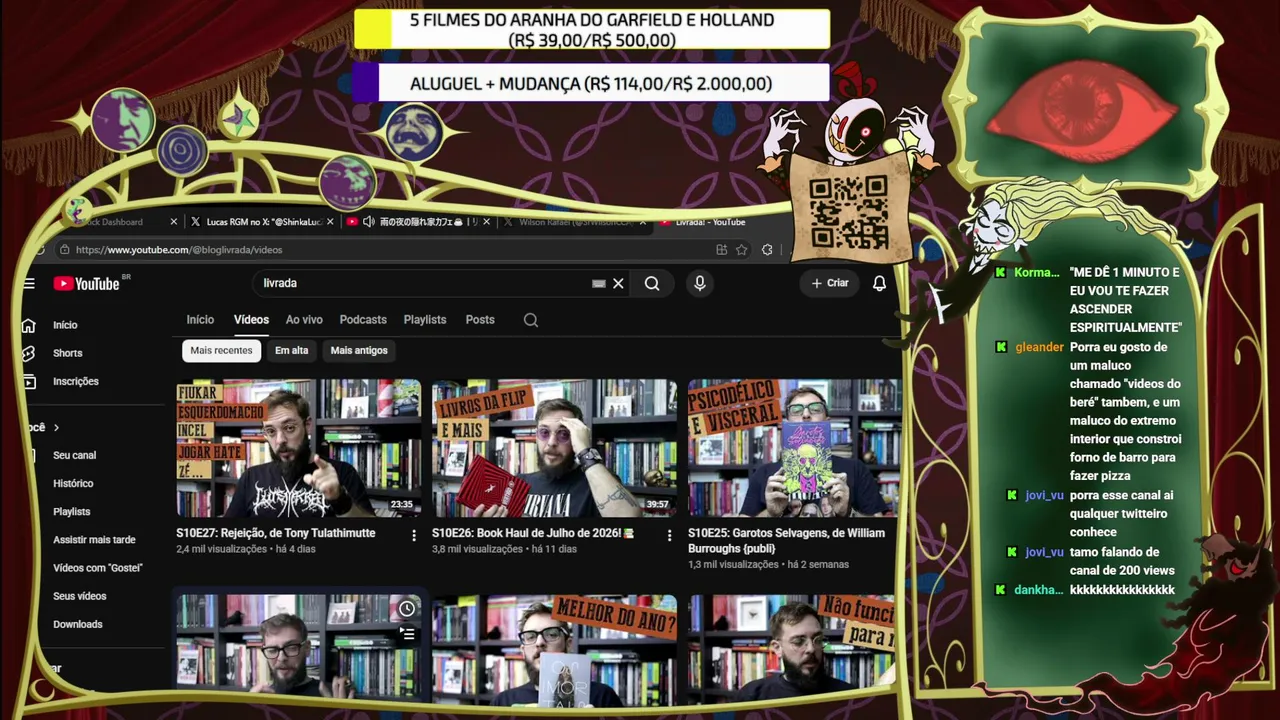Open Playlists in the left sidebar

pos(72,512)
